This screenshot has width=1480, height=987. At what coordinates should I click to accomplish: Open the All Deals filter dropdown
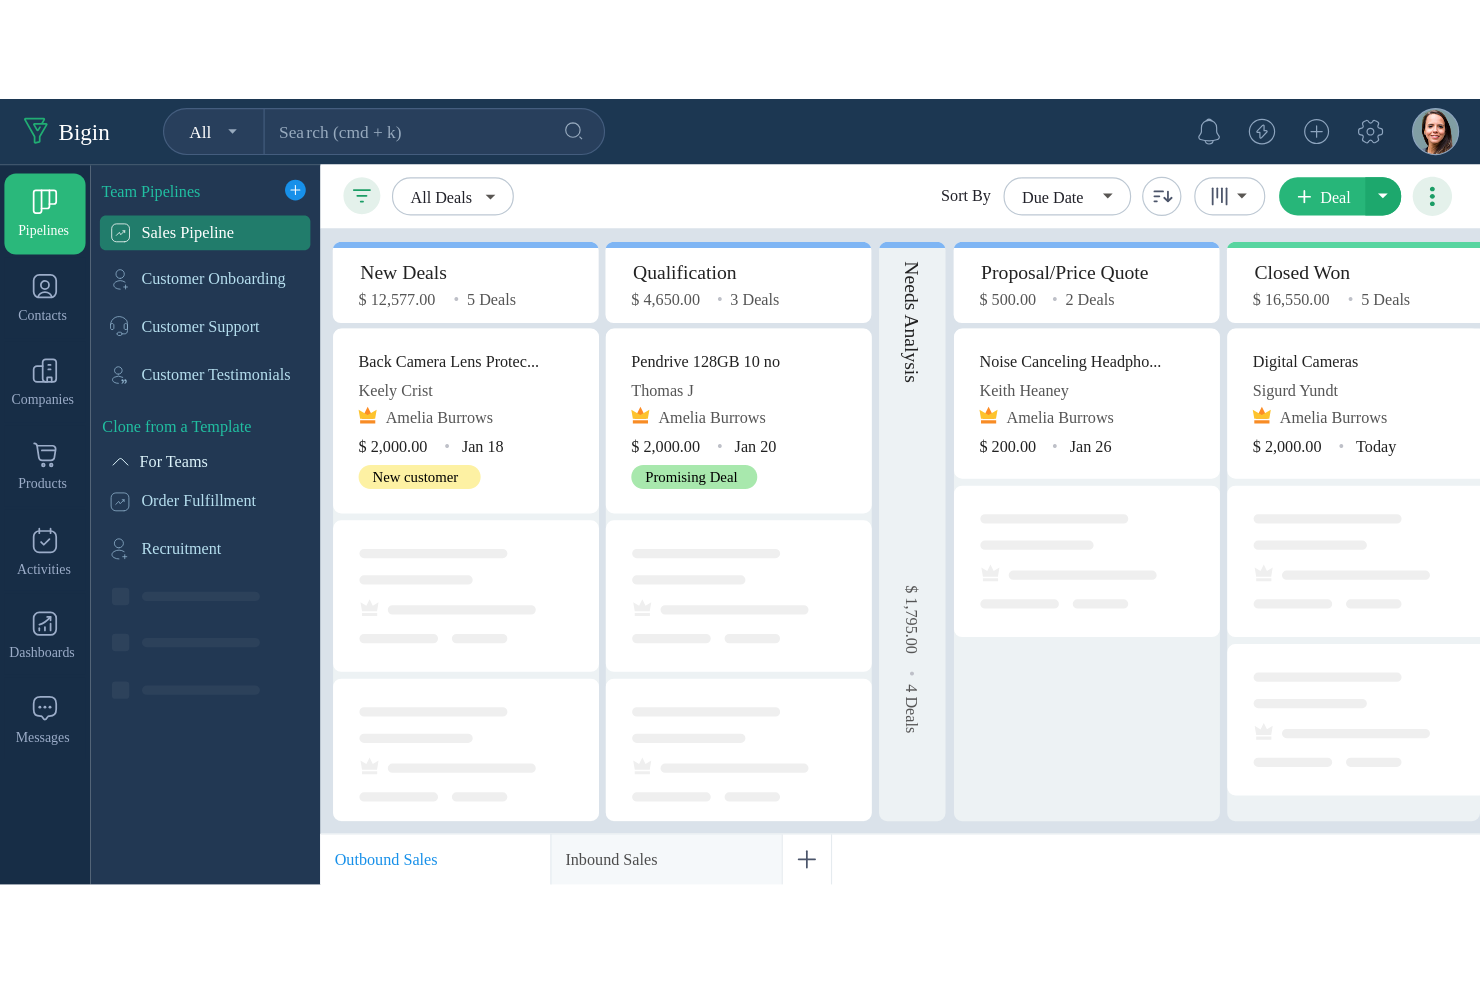click(x=452, y=196)
